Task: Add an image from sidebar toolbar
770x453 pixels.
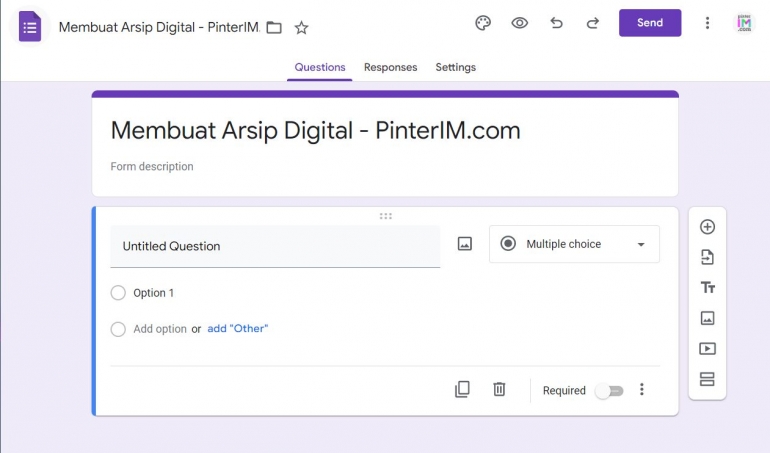Action: tap(707, 318)
